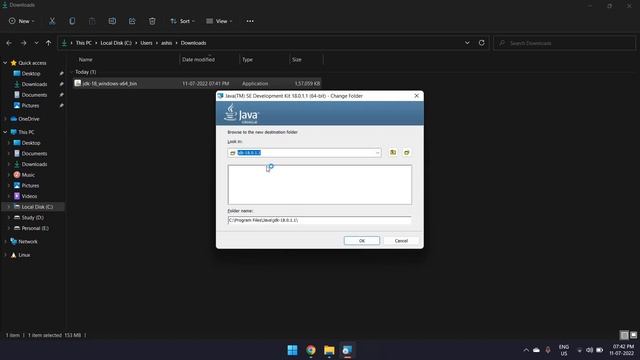
Task: Open Downloads under Quick access
Action: tap(34, 84)
